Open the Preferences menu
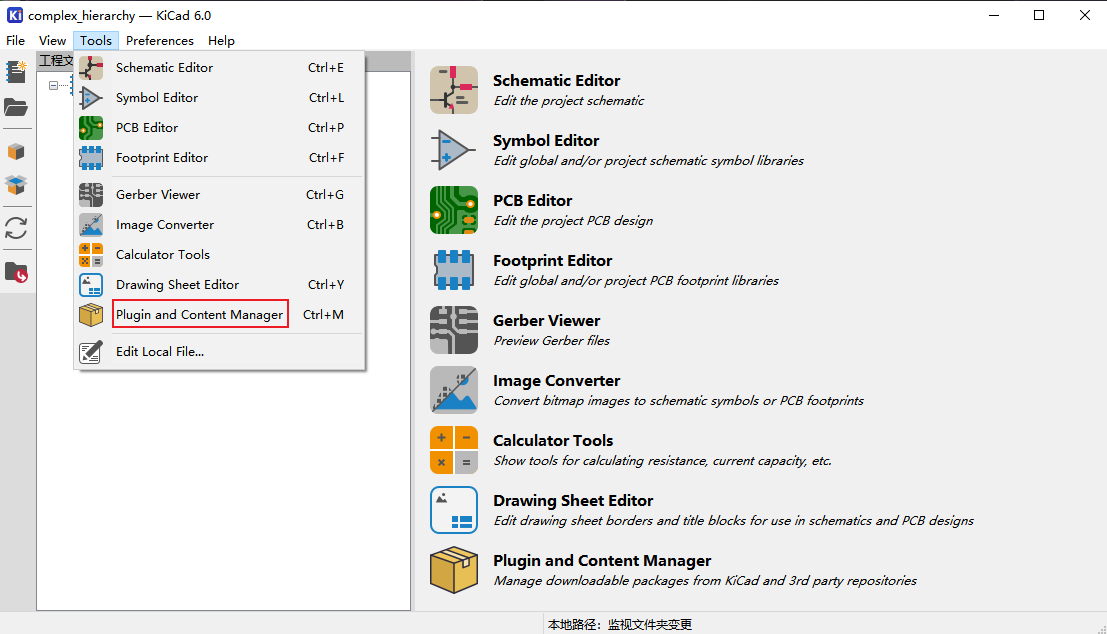 [160, 41]
